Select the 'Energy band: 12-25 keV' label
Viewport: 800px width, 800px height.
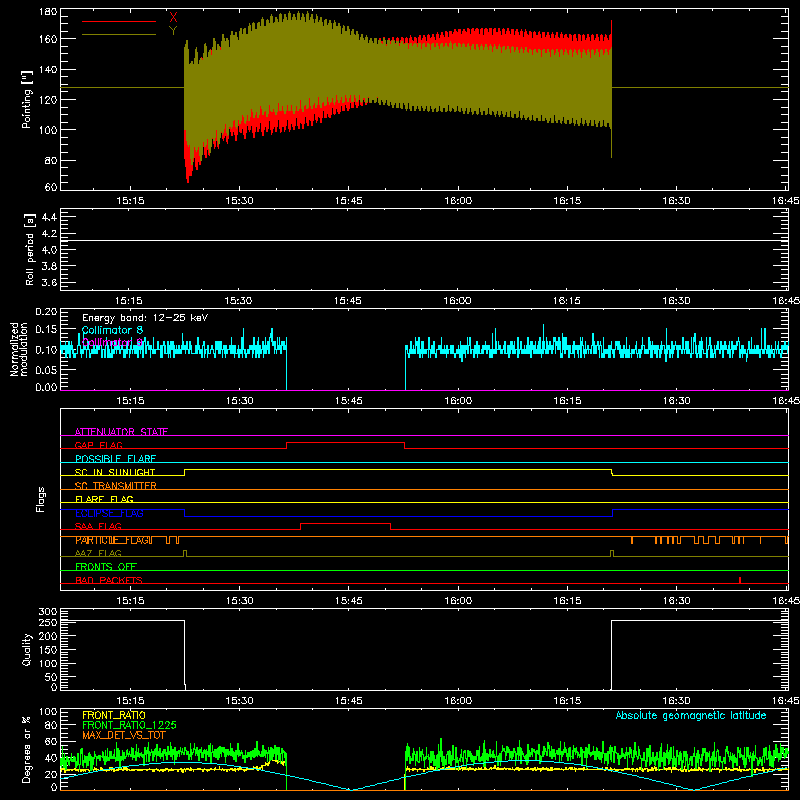(x=145, y=318)
